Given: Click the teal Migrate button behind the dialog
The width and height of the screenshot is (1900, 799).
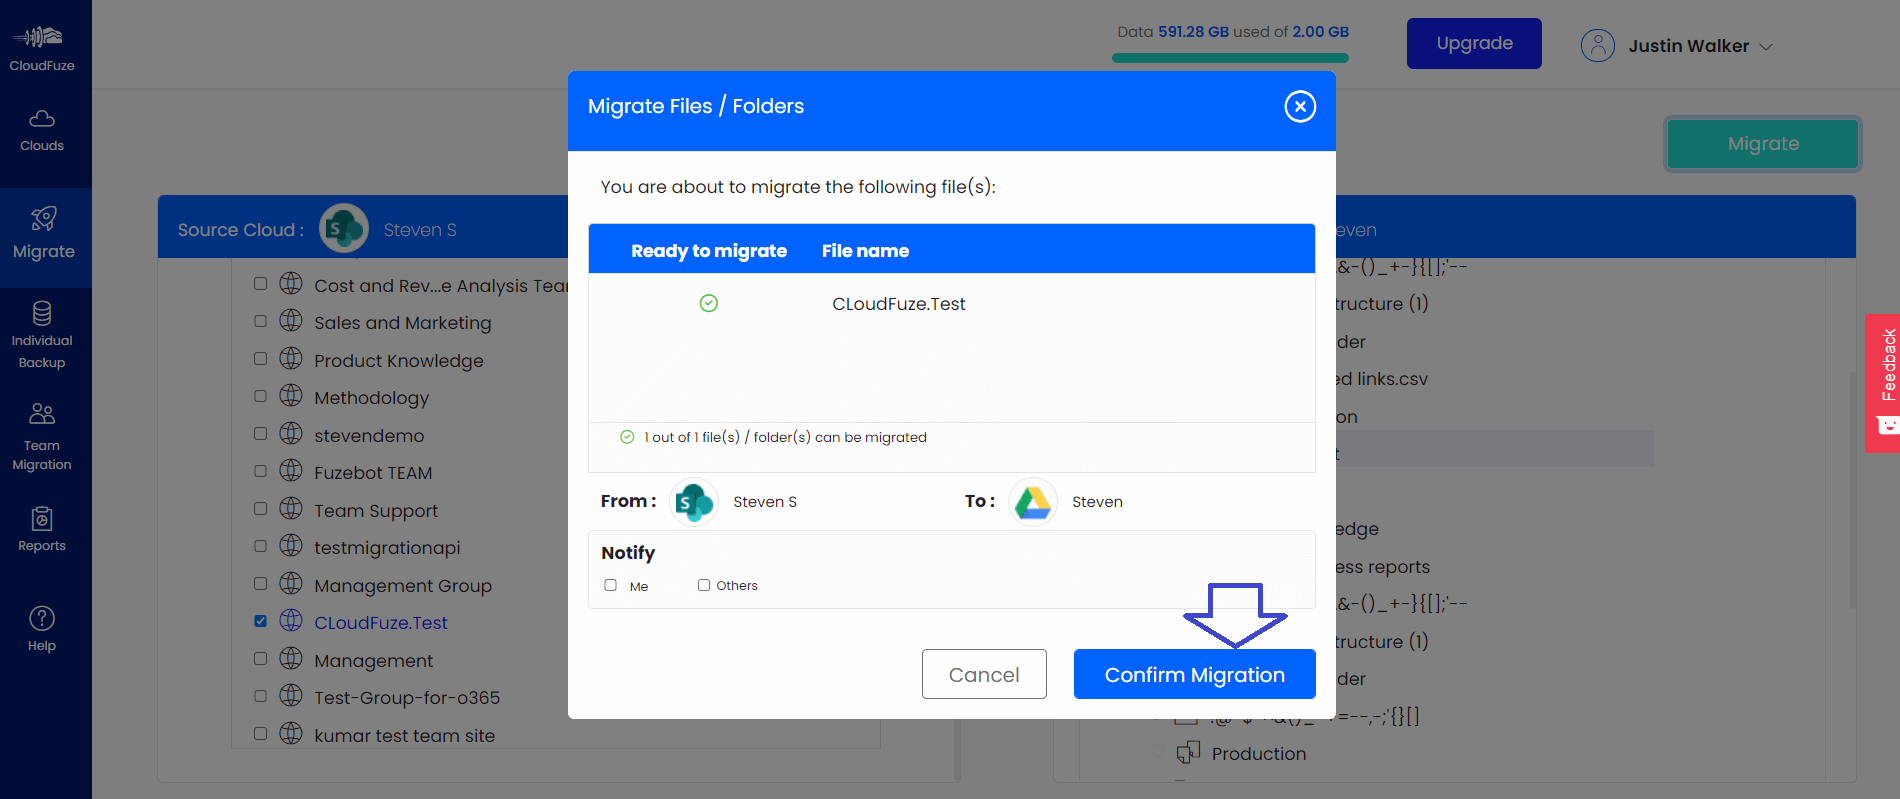Looking at the screenshot, I should click(1762, 144).
